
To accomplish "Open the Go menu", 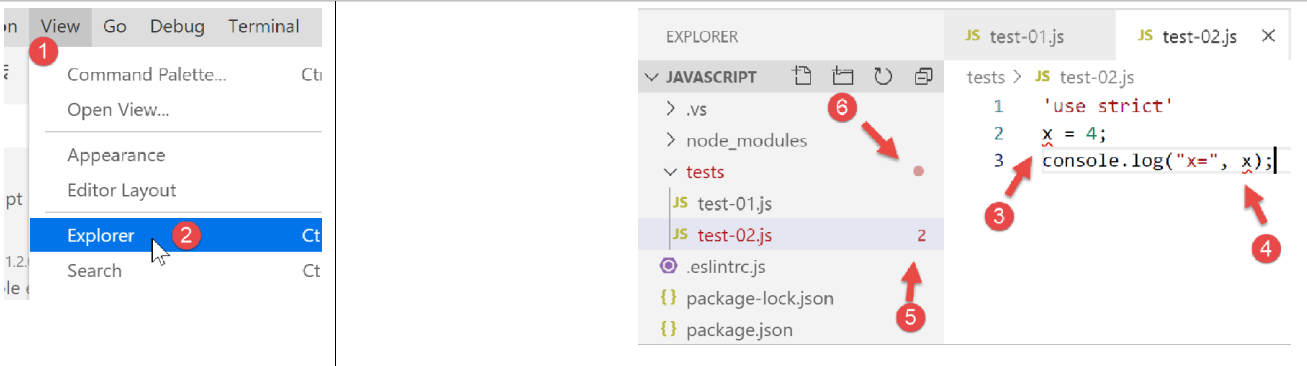I will pos(115,27).
